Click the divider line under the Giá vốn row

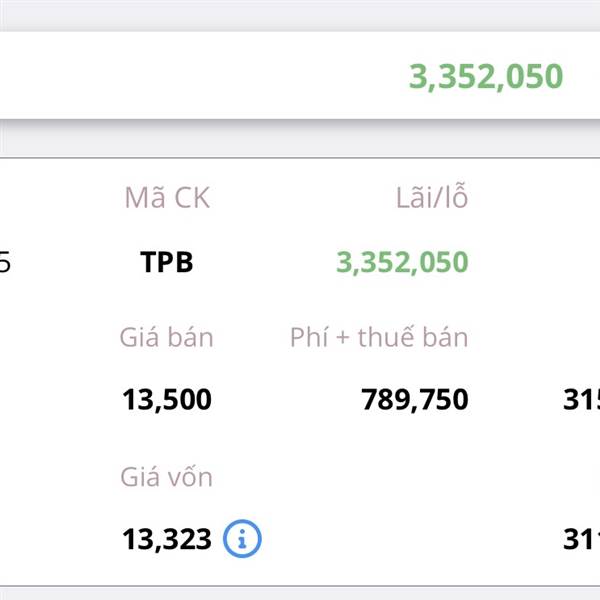click(300, 586)
